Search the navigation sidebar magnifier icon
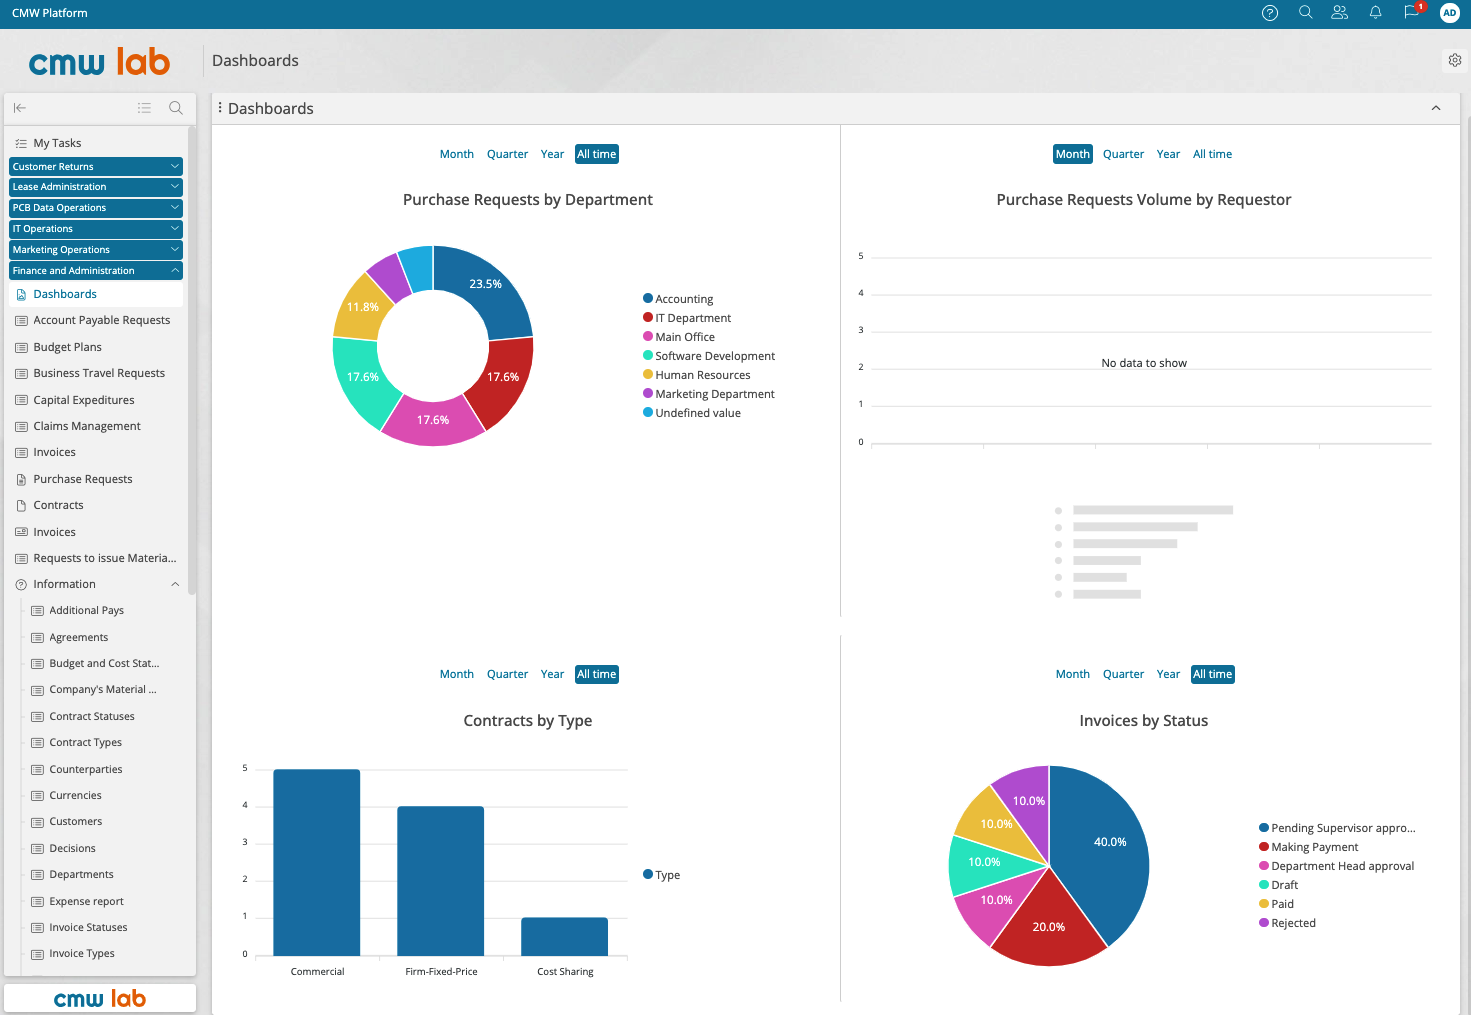The height and width of the screenshot is (1015, 1471). point(176,108)
